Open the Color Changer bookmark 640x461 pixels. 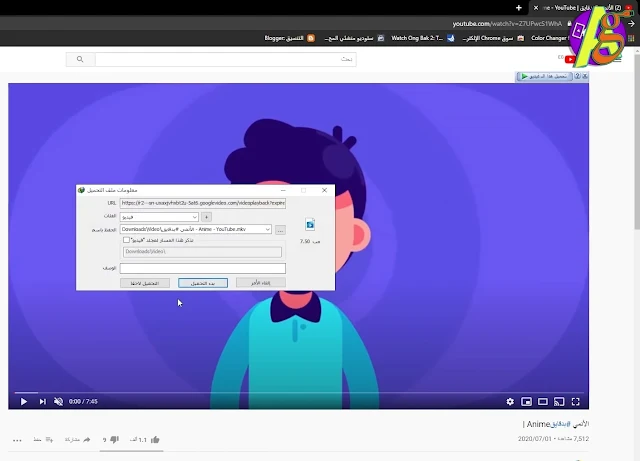tap(549, 38)
